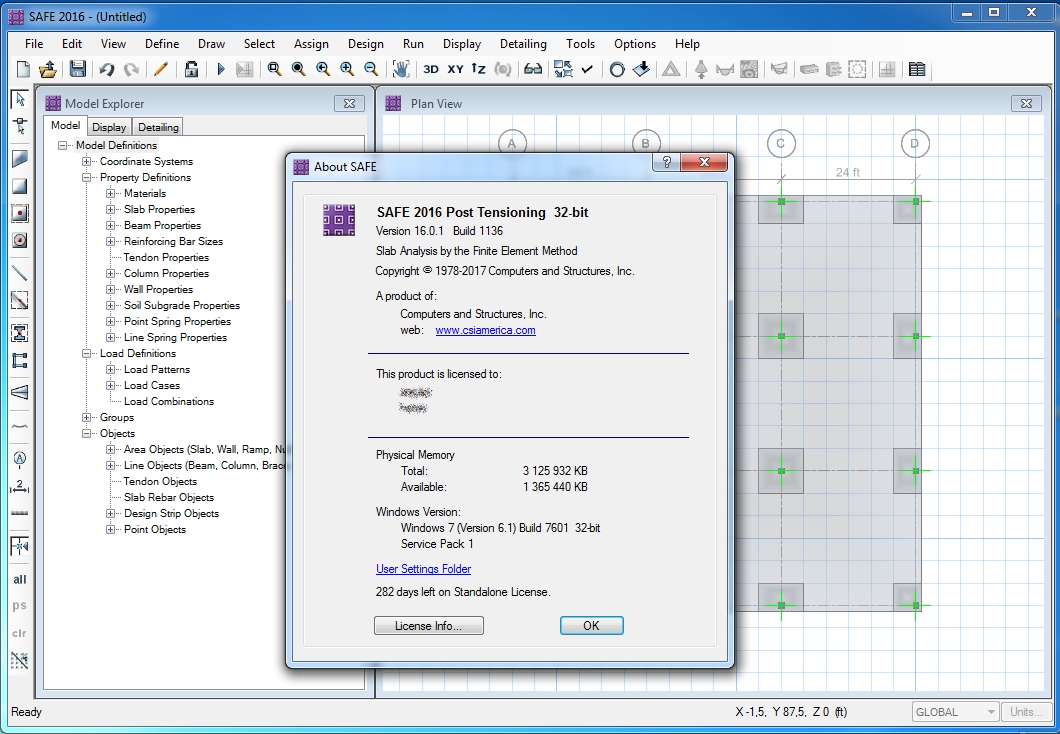Viewport: 1060px width, 734px height.
Task: Click the Units... button in status bar
Action: click(x=1026, y=712)
